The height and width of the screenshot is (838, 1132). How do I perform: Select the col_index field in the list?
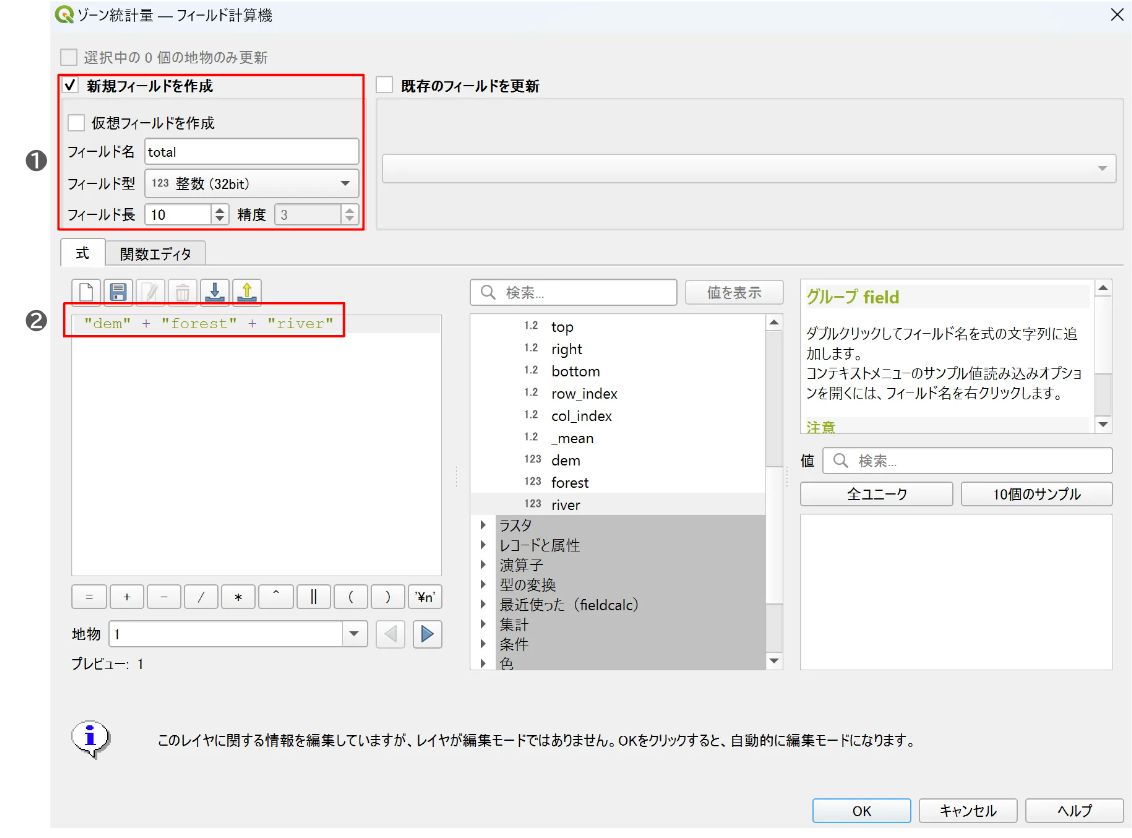pos(581,416)
